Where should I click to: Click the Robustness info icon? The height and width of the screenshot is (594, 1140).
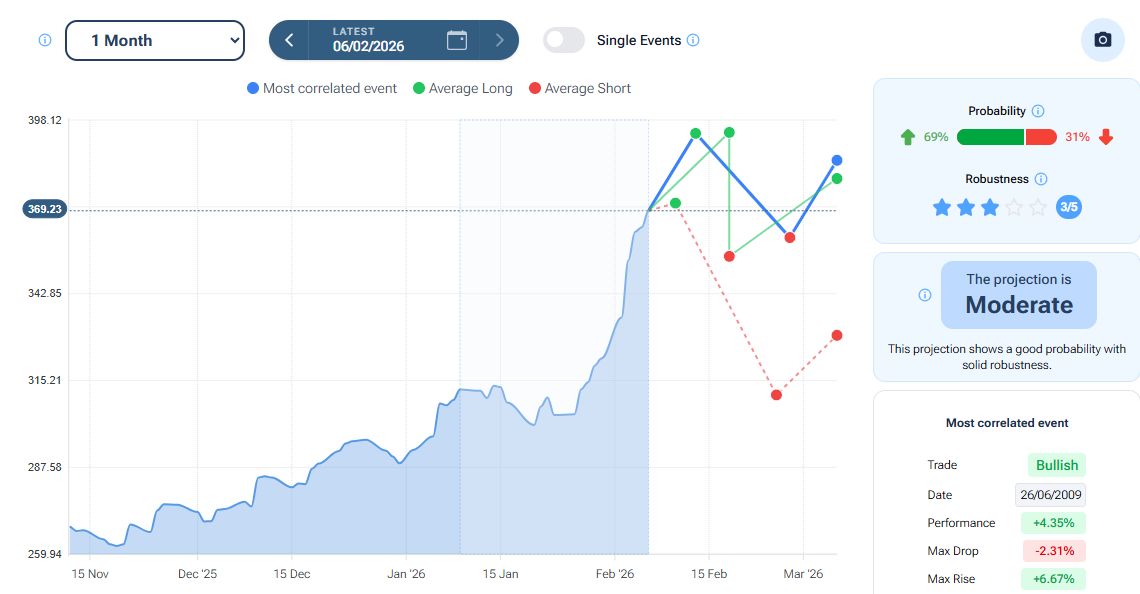coord(1041,179)
